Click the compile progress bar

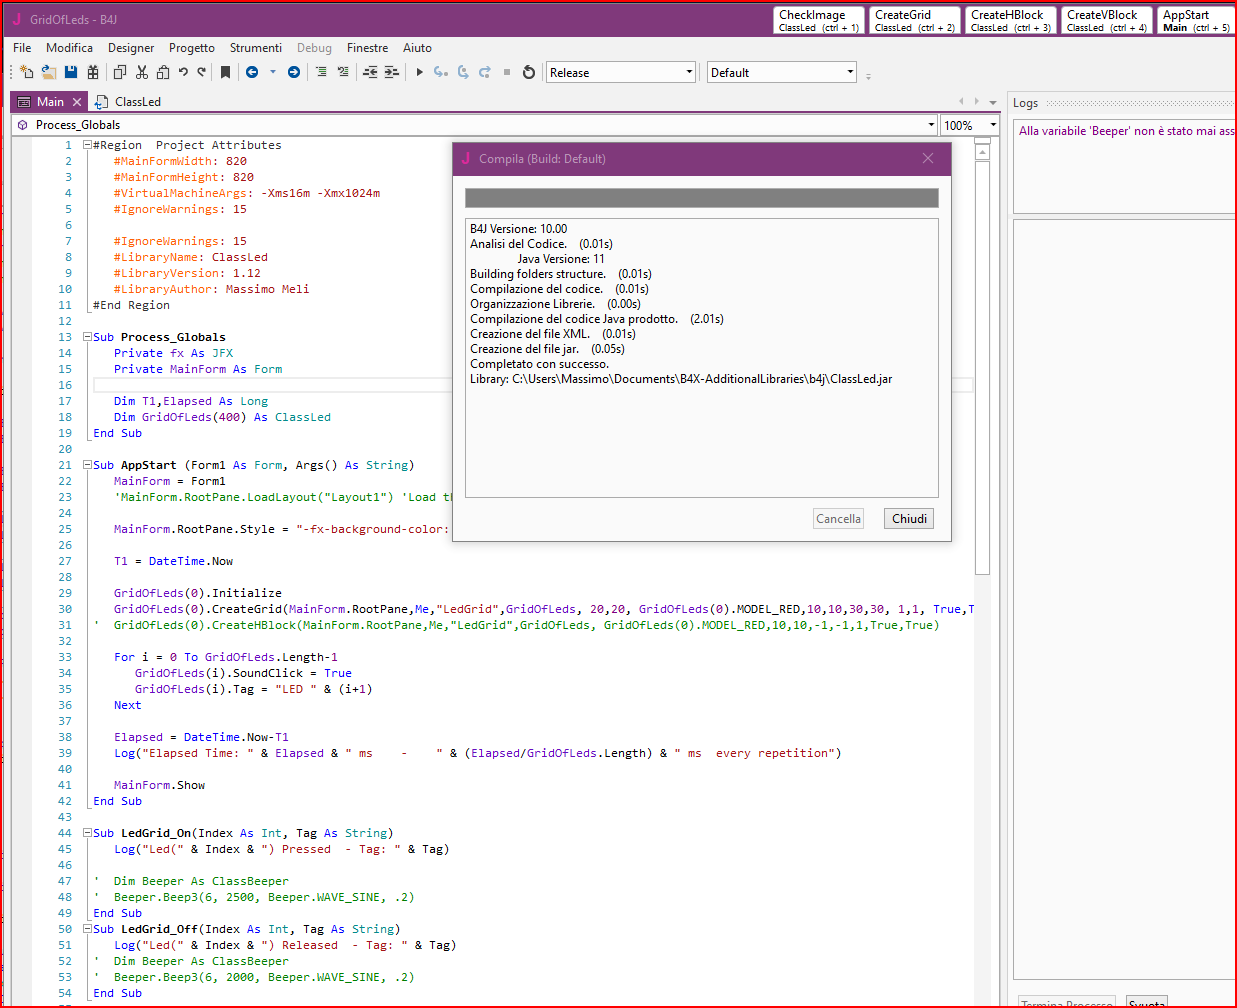[701, 198]
